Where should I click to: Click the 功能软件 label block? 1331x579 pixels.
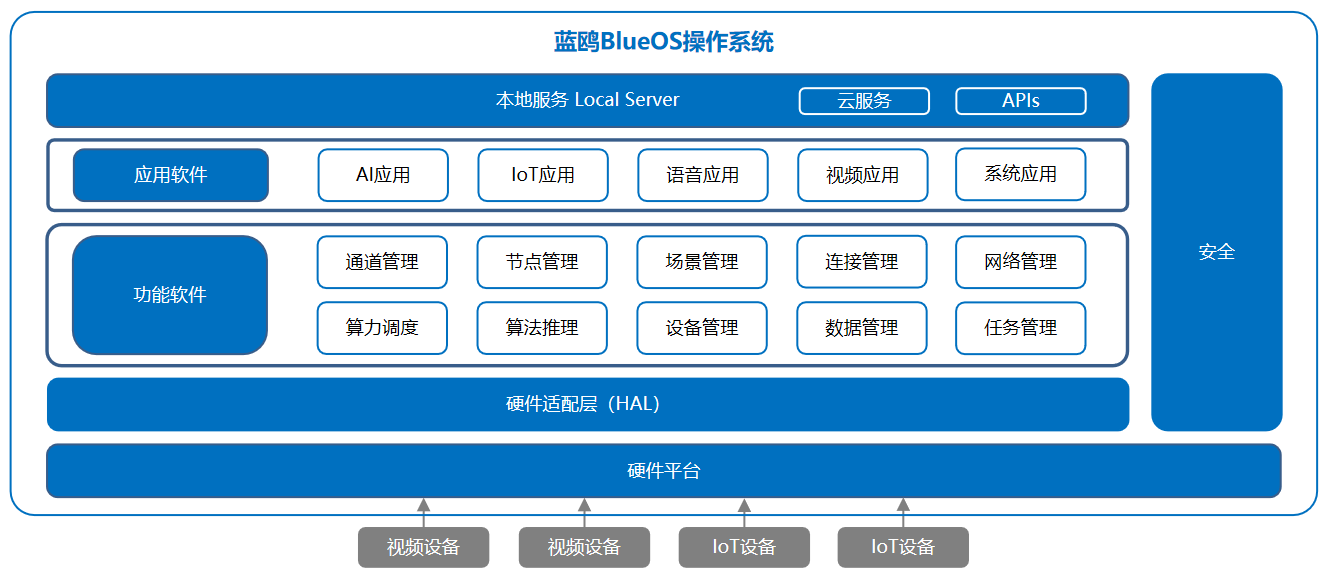(x=170, y=295)
